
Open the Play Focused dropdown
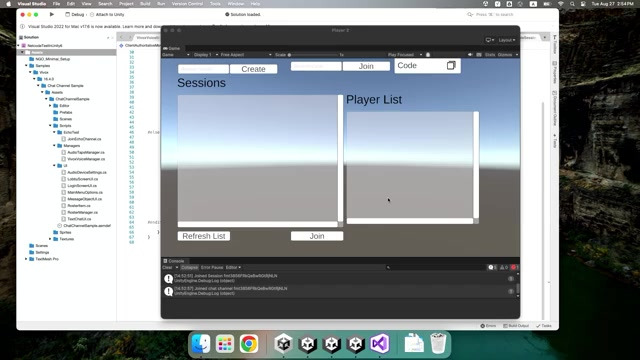click(x=405, y=54)
